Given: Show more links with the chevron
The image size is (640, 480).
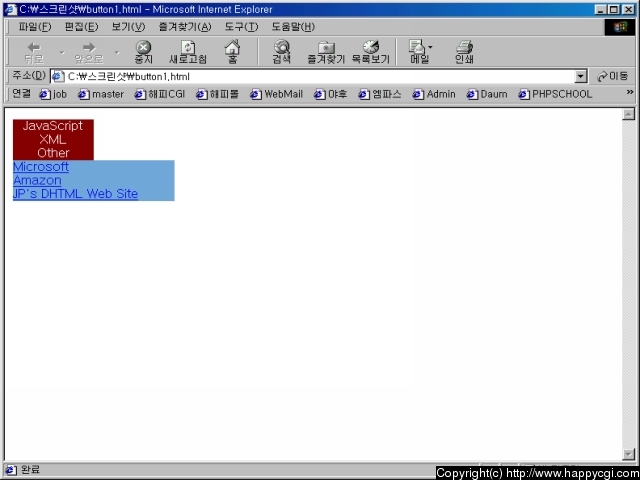Looking at the screenshot, I should 630,92.
